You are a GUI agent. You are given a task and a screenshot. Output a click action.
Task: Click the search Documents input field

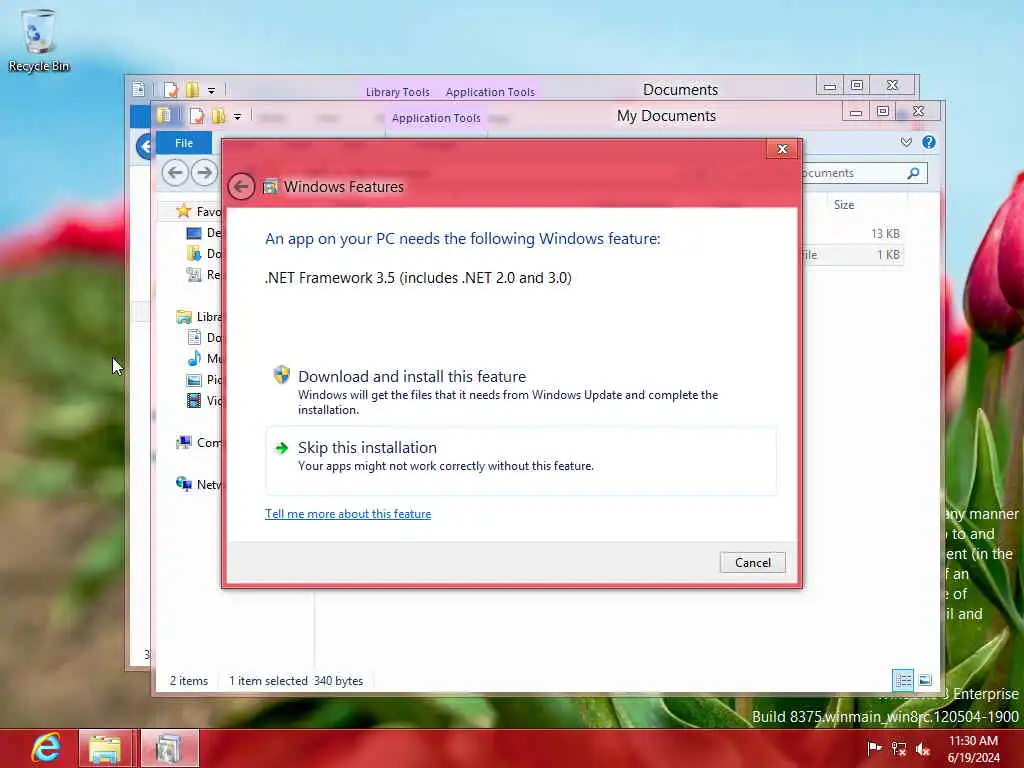(863, 173)
